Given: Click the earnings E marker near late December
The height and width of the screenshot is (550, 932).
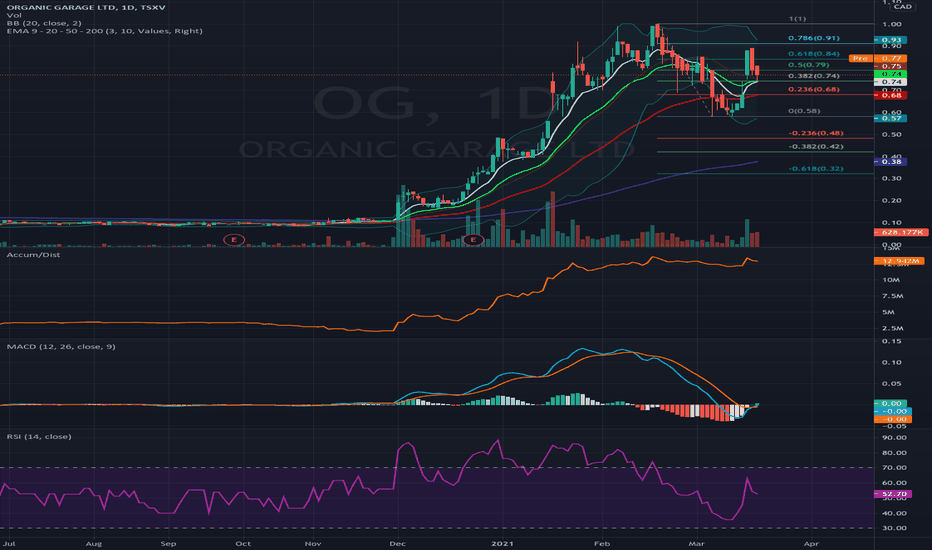Looking at the screenshot, I should 474,240.
